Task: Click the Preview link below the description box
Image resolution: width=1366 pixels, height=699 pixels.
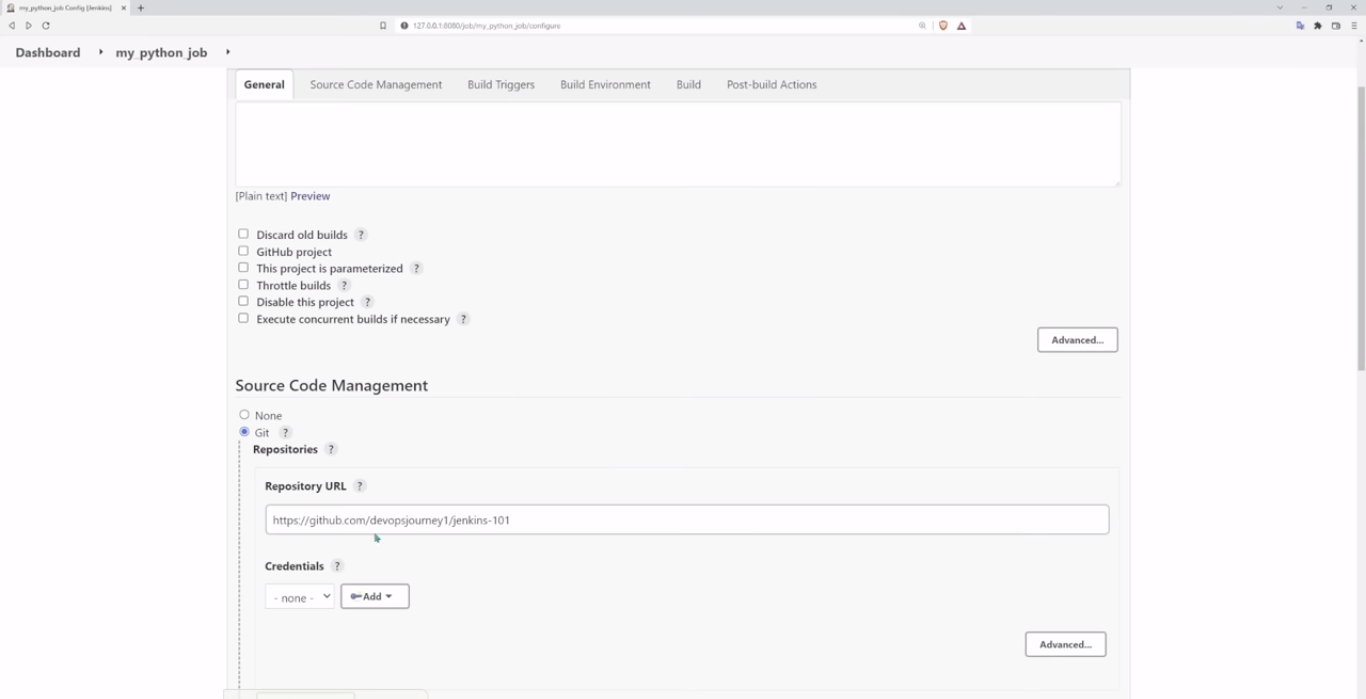Action: [310, 195]
